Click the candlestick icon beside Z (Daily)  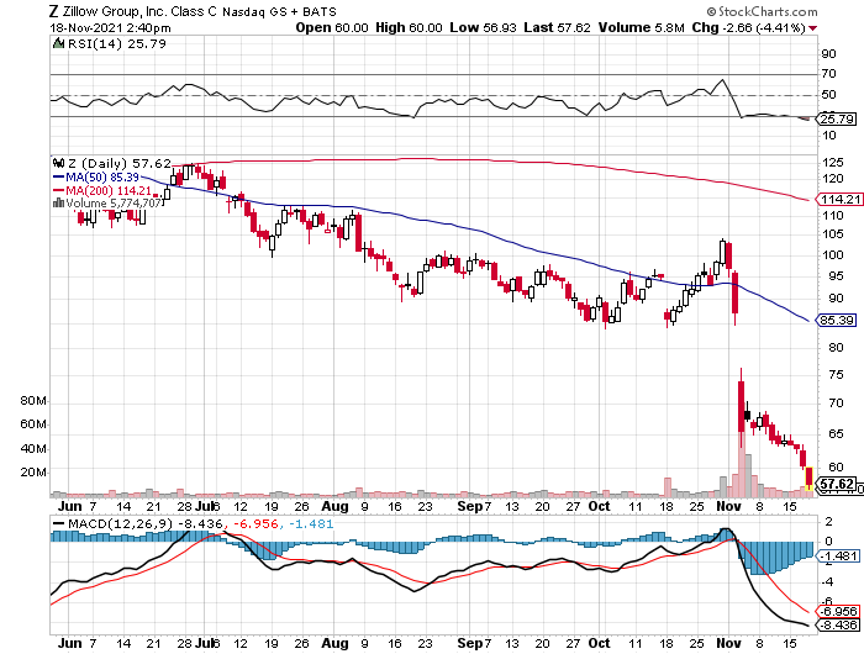(x=58, y=164)
